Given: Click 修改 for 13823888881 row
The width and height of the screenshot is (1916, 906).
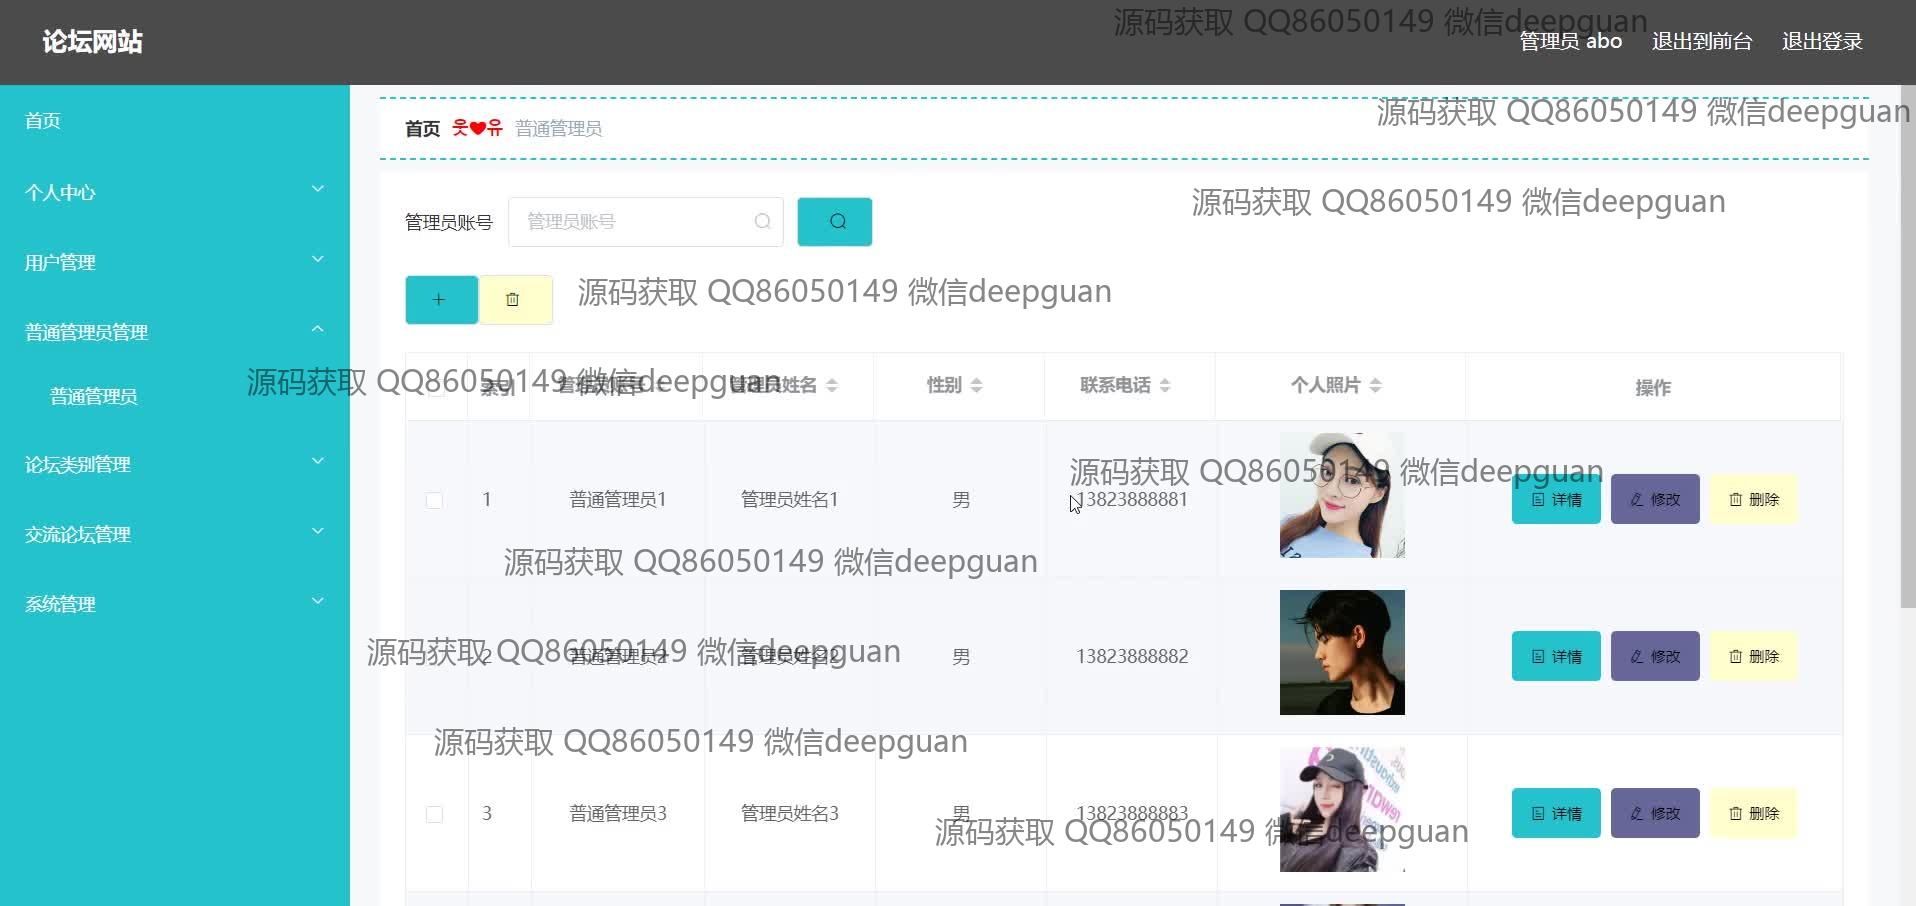Looking at the screenshot, I should [1655, 499].
